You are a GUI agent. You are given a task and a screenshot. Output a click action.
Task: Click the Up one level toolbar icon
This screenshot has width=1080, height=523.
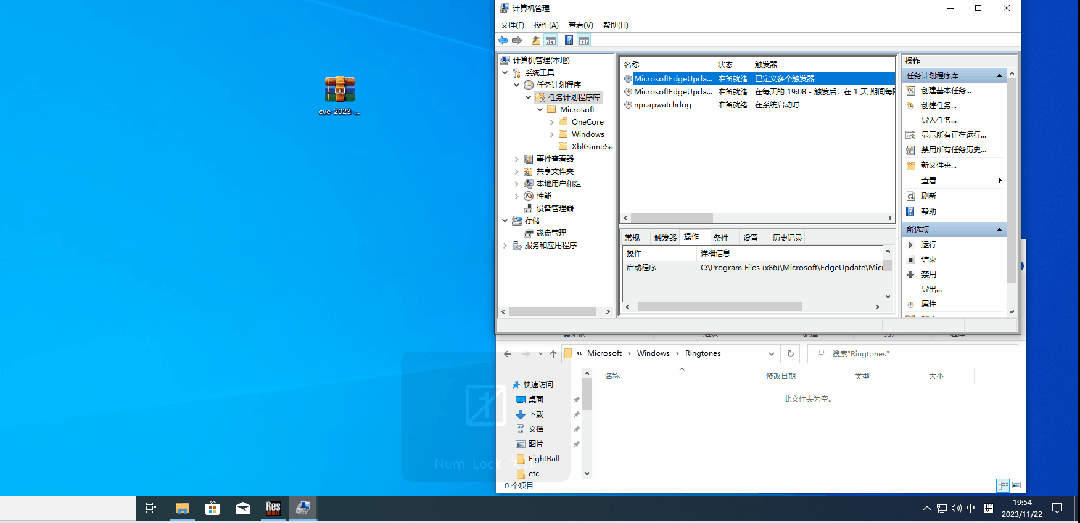[536, 41]
